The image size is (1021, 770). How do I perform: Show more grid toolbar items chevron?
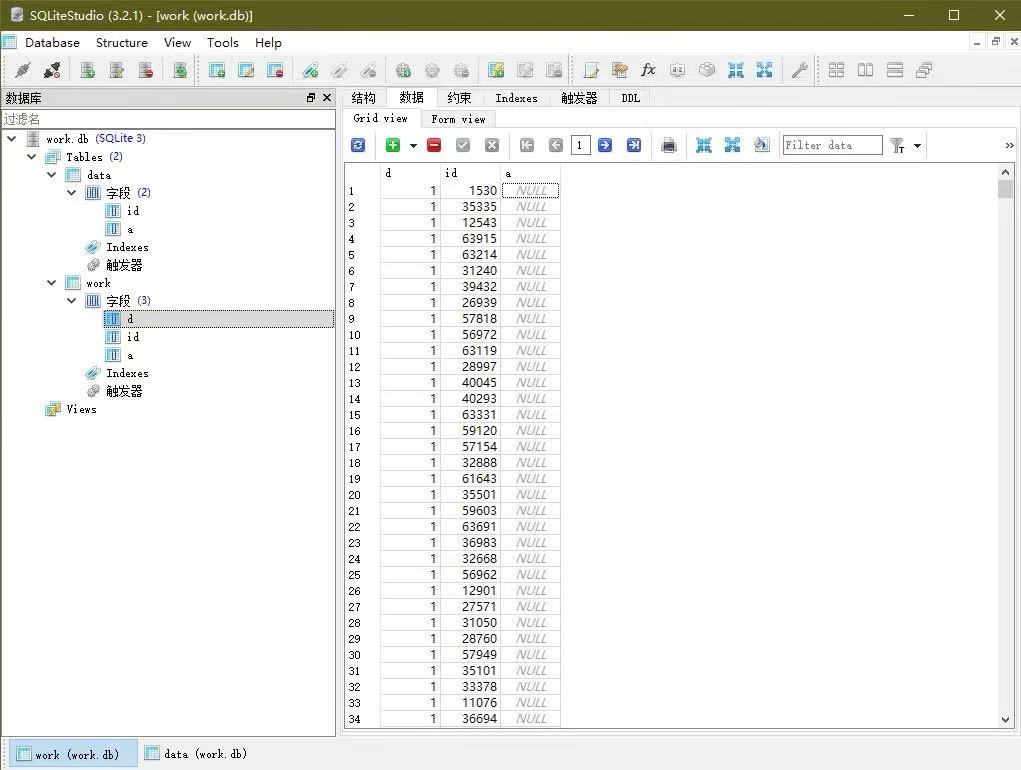1009,145
